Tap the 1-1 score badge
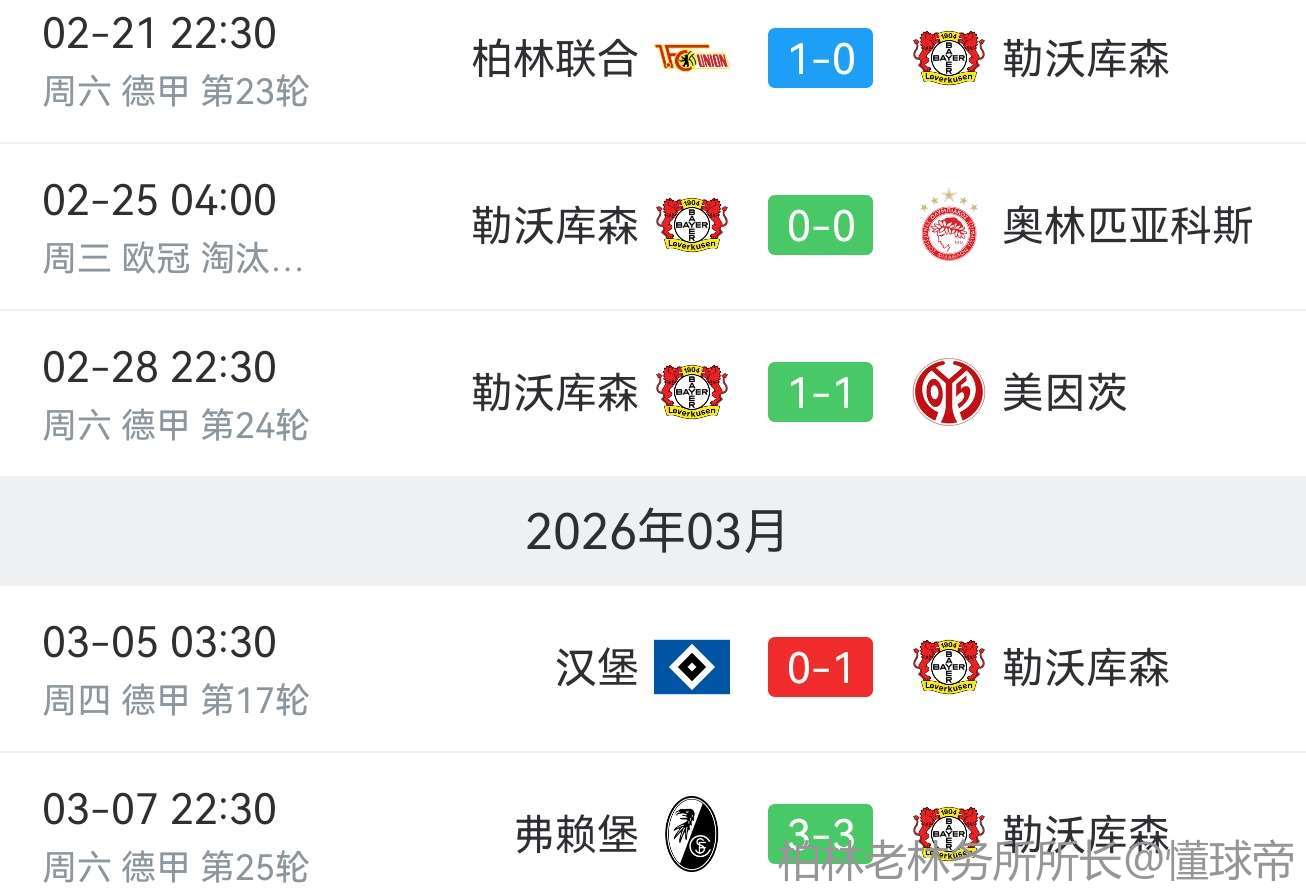The height and width of the screenshot is (896, 1306). point(820,393)
